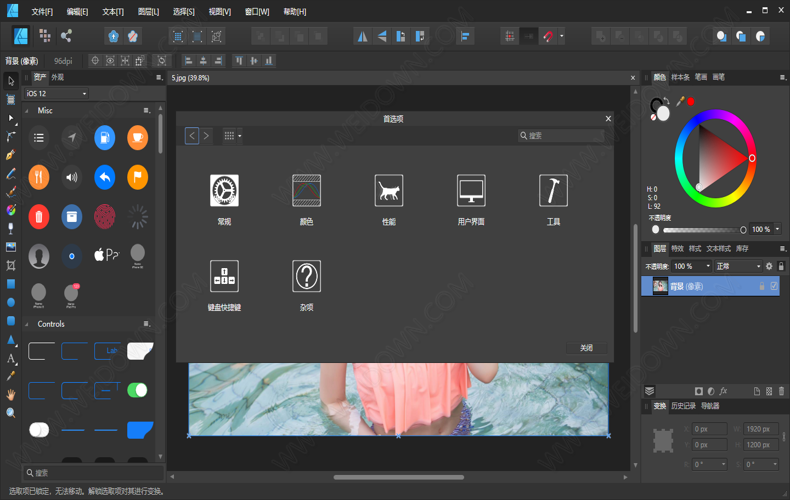The height and width of the screenshot is (500, 790).
Task: Open the iOS 12 assets dropdown
Action: tap(56, 93)
